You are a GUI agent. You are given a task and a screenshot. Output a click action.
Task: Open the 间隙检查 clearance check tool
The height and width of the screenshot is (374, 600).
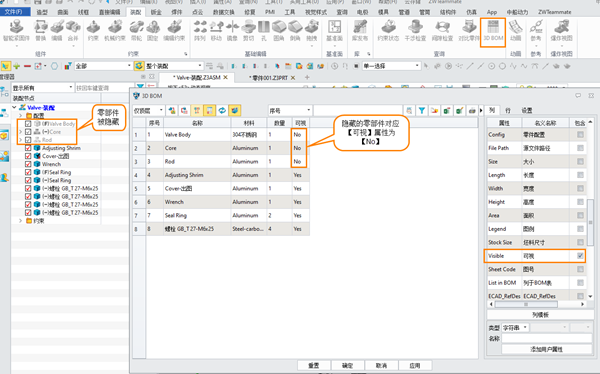click(442, 31)
